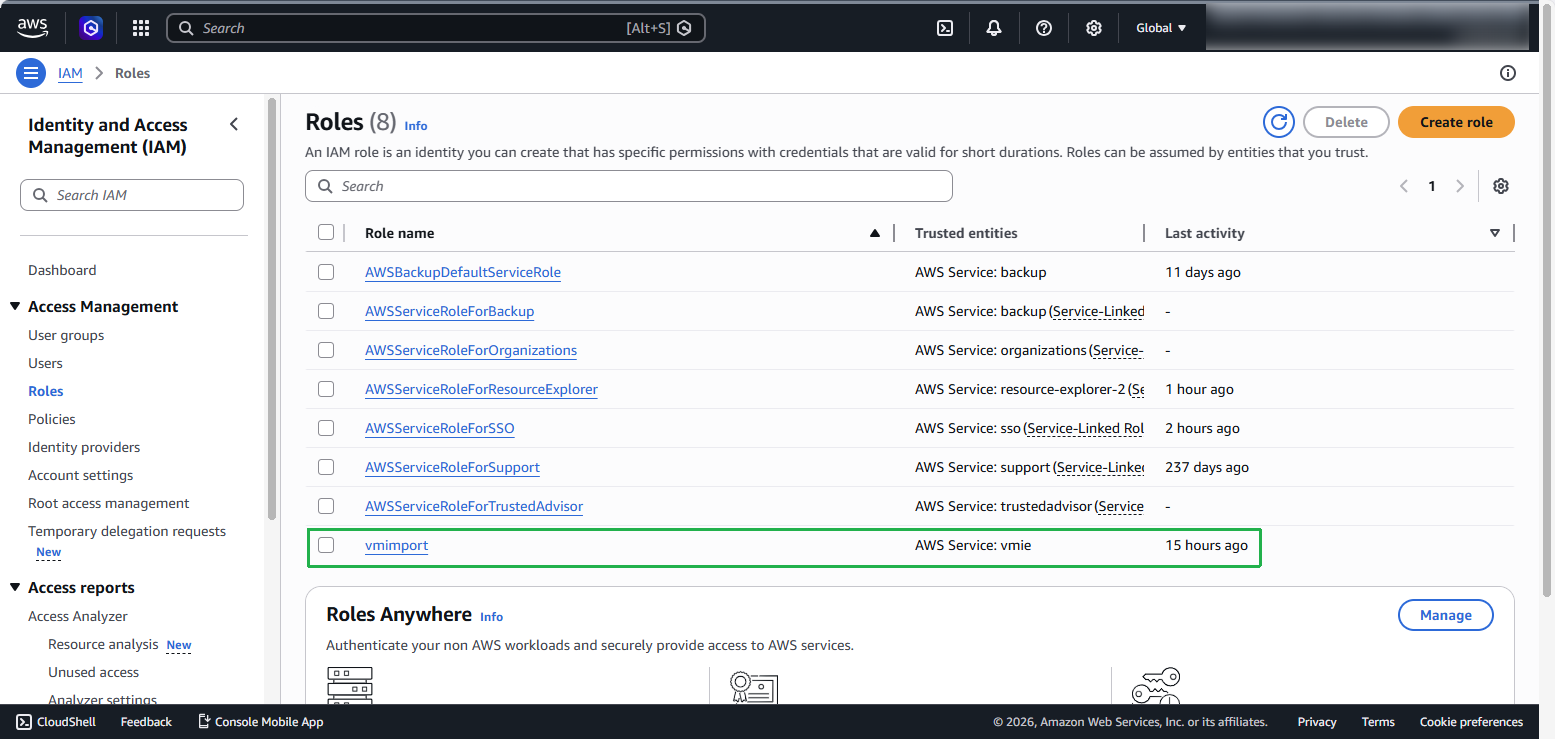1555x739 pixels.
Task: Open the settings gear in top navigation
Action: click(1094, 28)
